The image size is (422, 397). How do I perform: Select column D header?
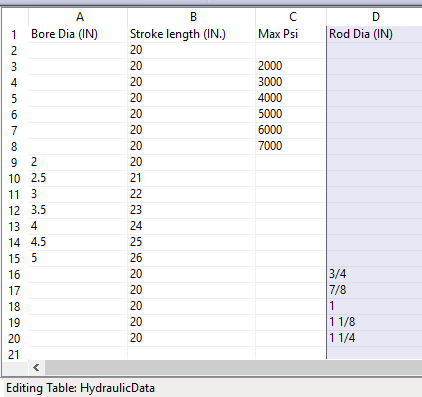[x=374, y=17]
